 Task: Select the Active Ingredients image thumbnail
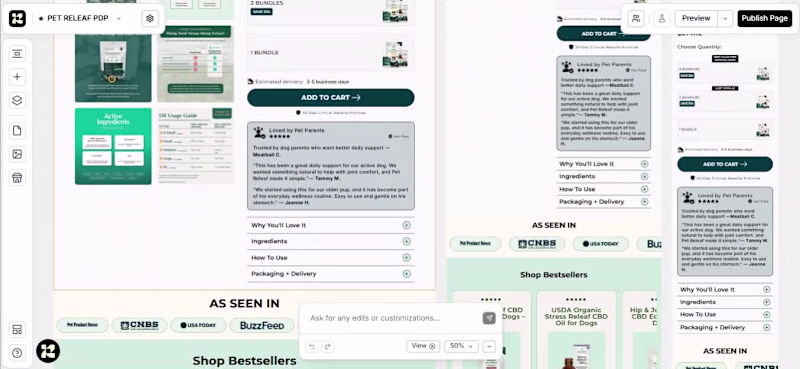click(x=113, y=146)
